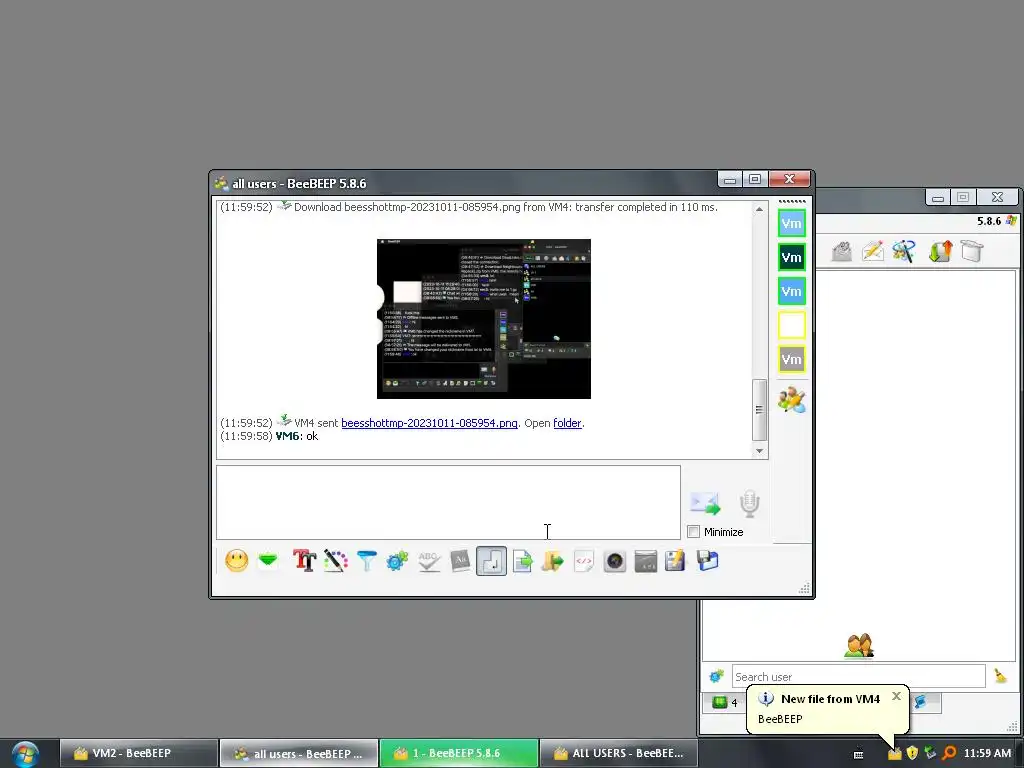Select the first light-blue Vm user avatar
Image resolution: width=1024 pixels, height=768 pixels.
[792, 223]
